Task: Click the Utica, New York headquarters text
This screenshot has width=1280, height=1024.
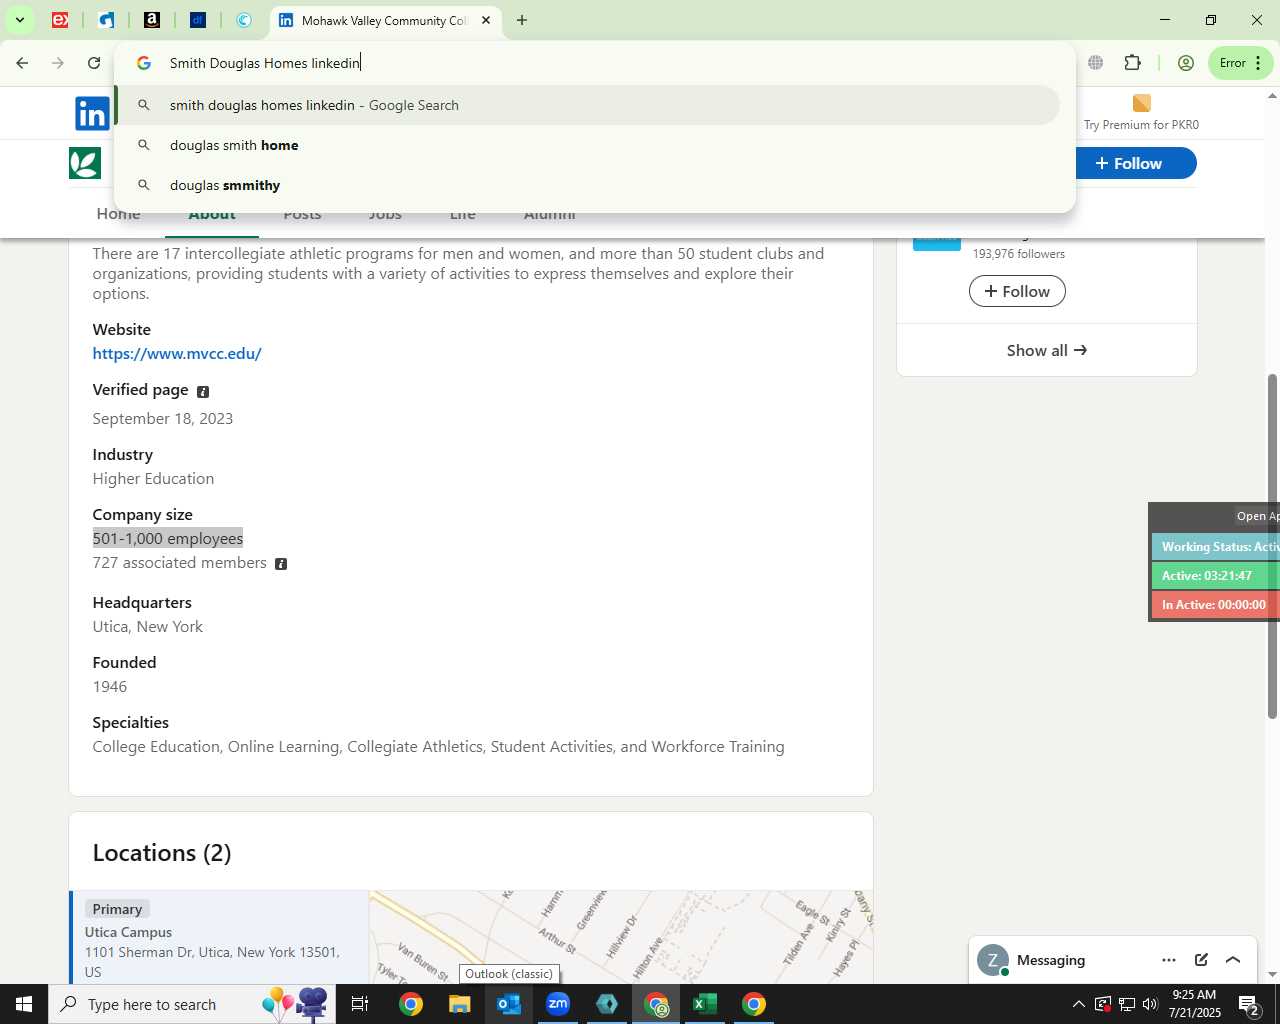Action: [x=148, y=627]
